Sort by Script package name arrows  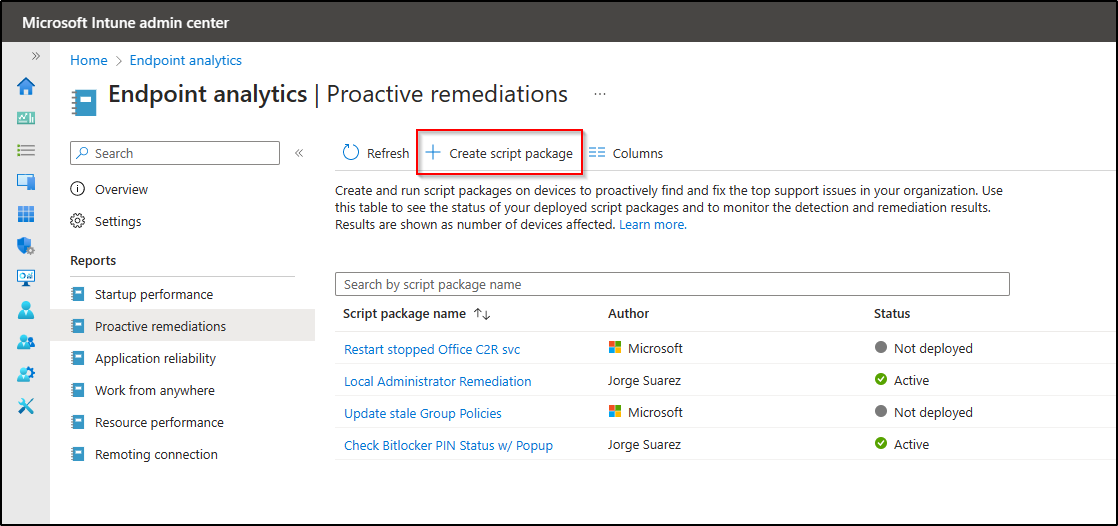(482, 314)
